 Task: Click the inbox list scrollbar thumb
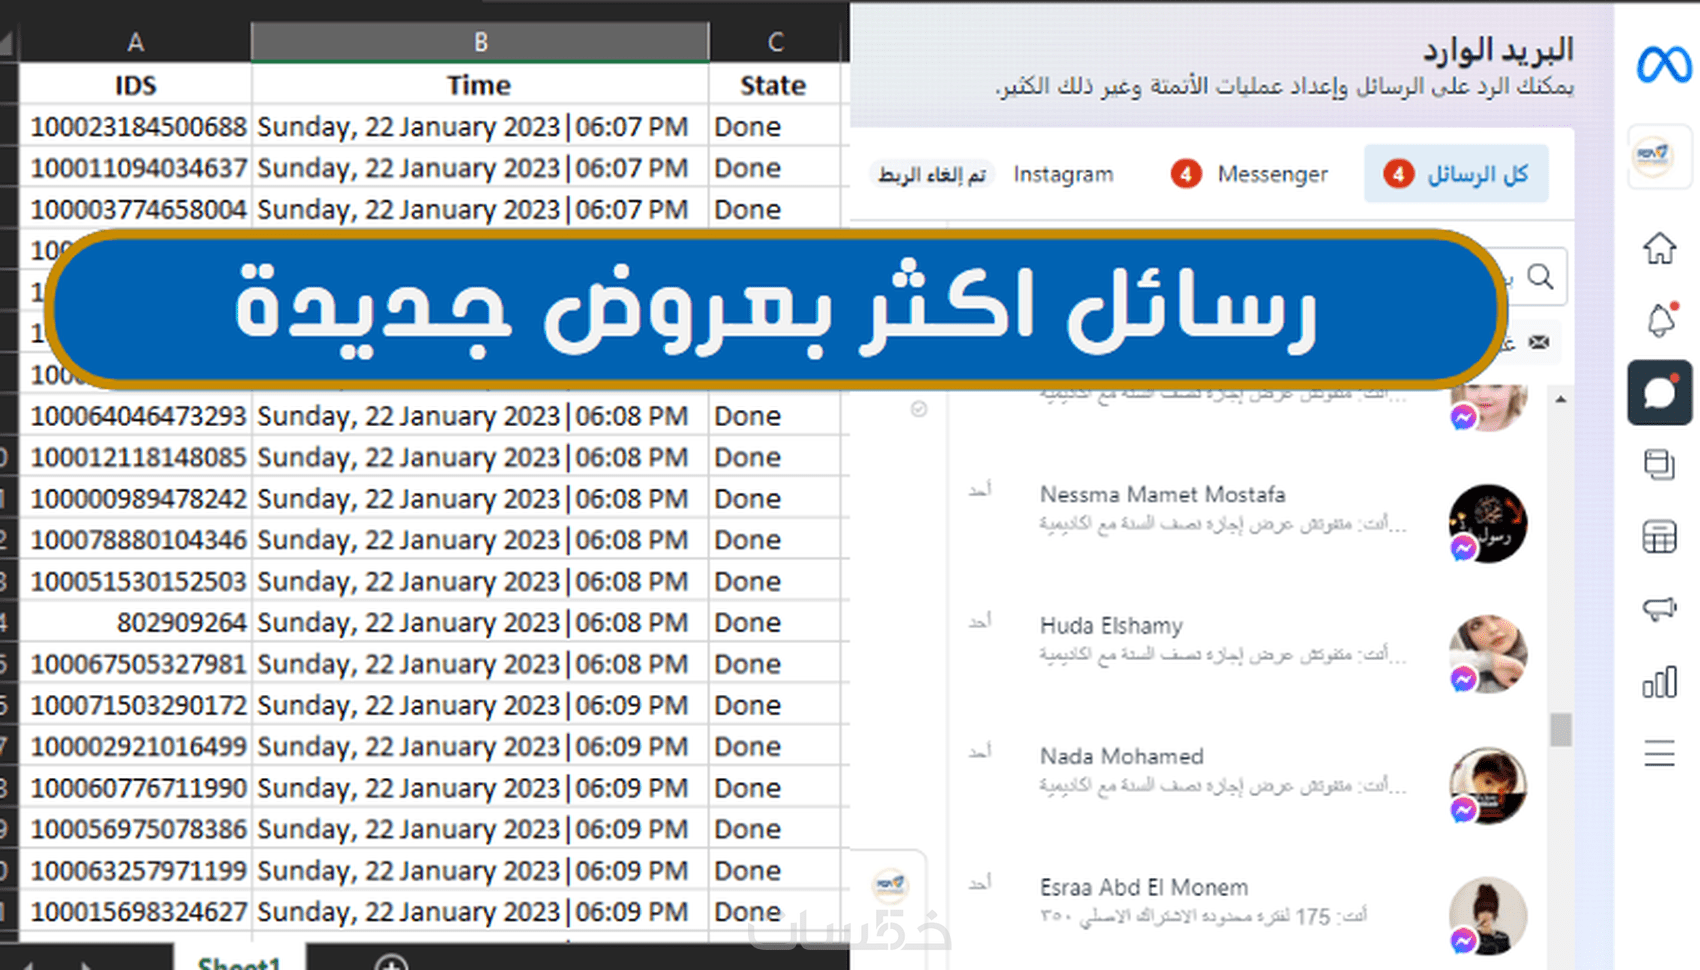coord(1560,729)
